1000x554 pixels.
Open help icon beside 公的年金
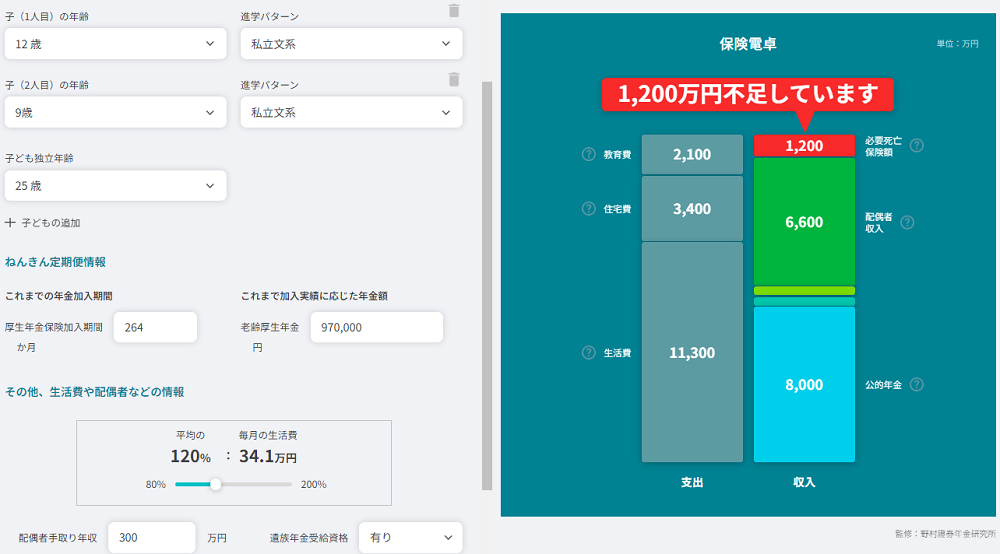click(916, 384)
